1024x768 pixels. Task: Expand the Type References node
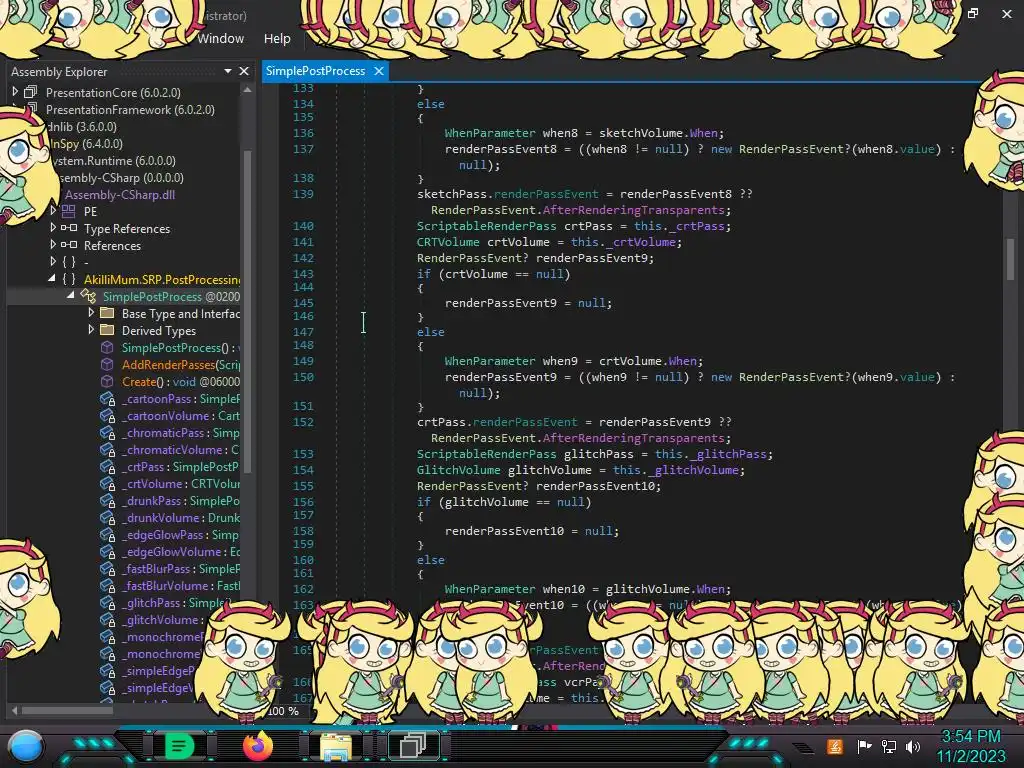pos(53,228)
